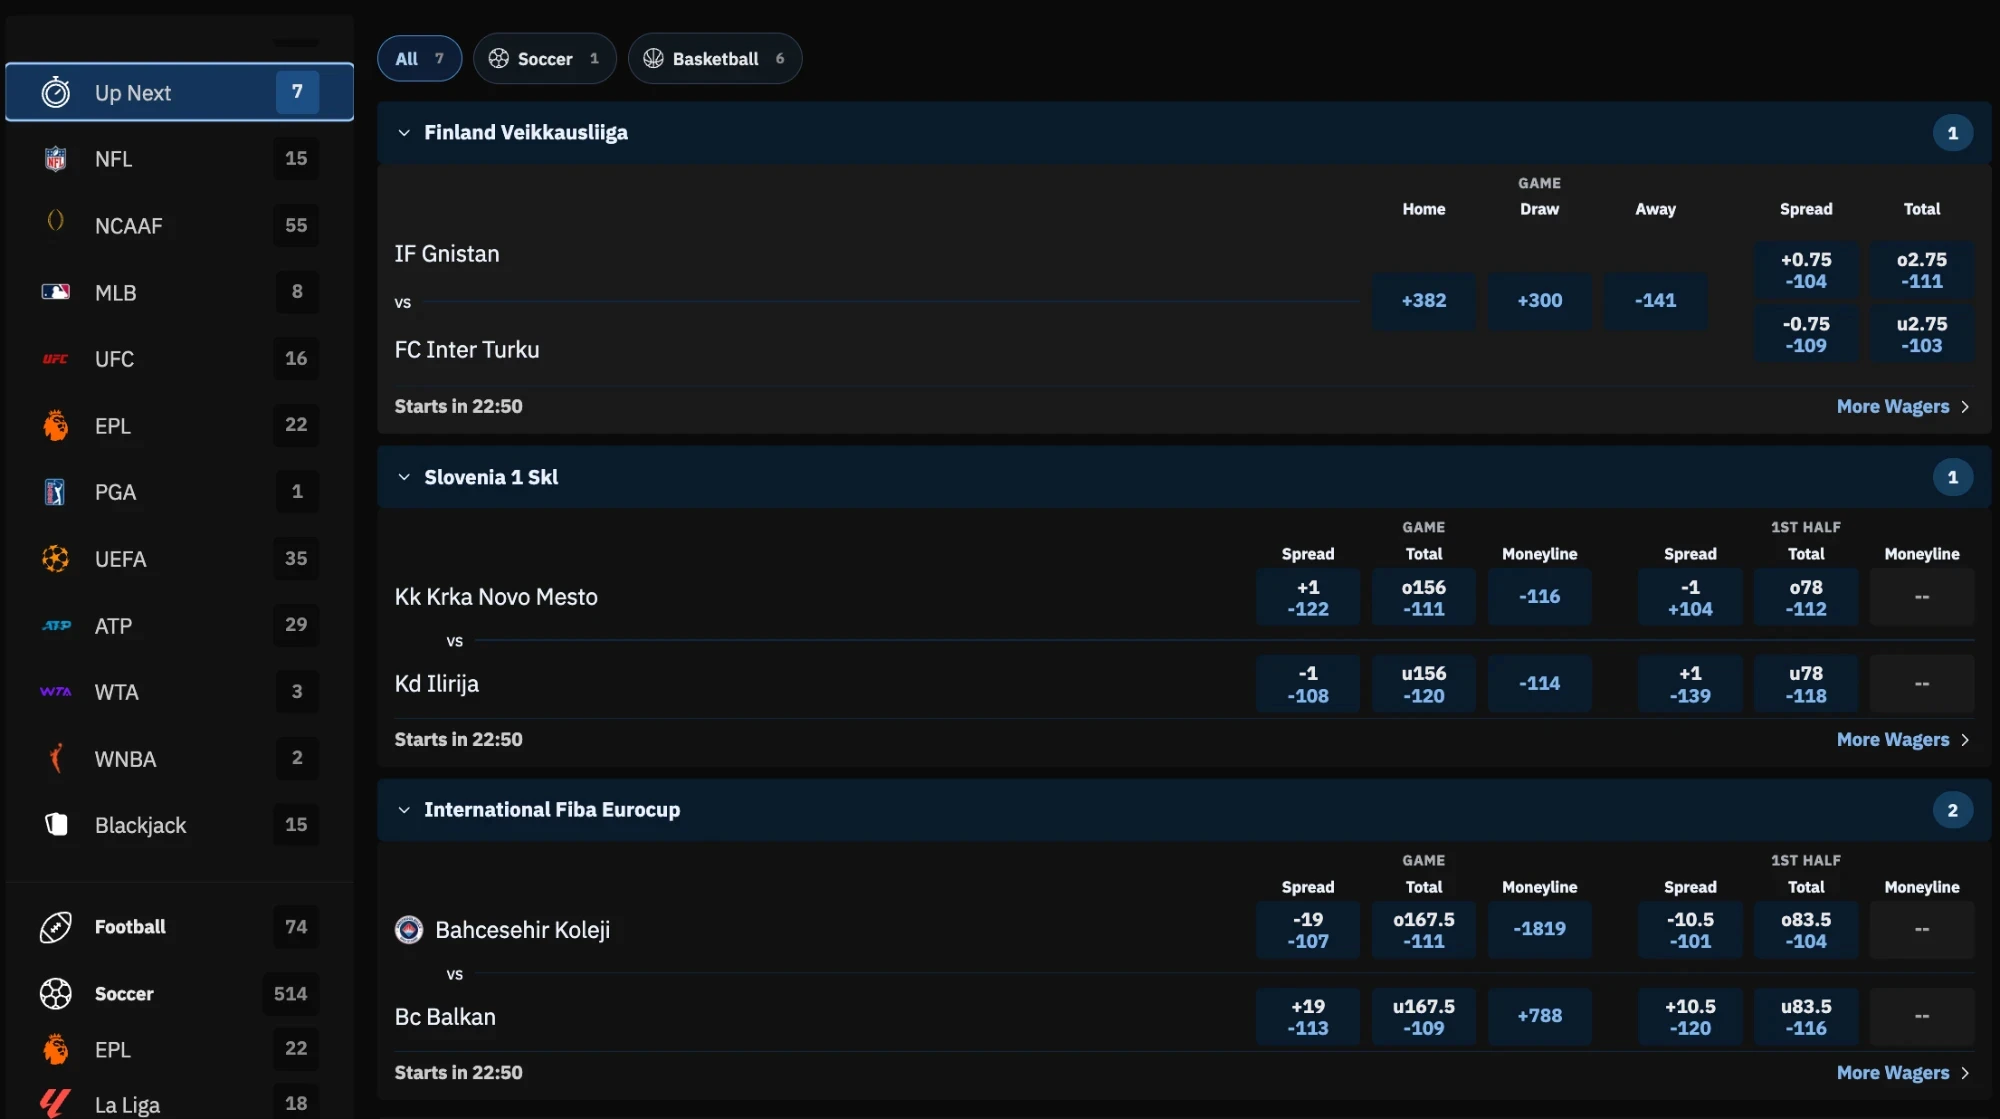
Task: Collapse the Finland Veikkausliiga section
Action: (x=404, y=133)
